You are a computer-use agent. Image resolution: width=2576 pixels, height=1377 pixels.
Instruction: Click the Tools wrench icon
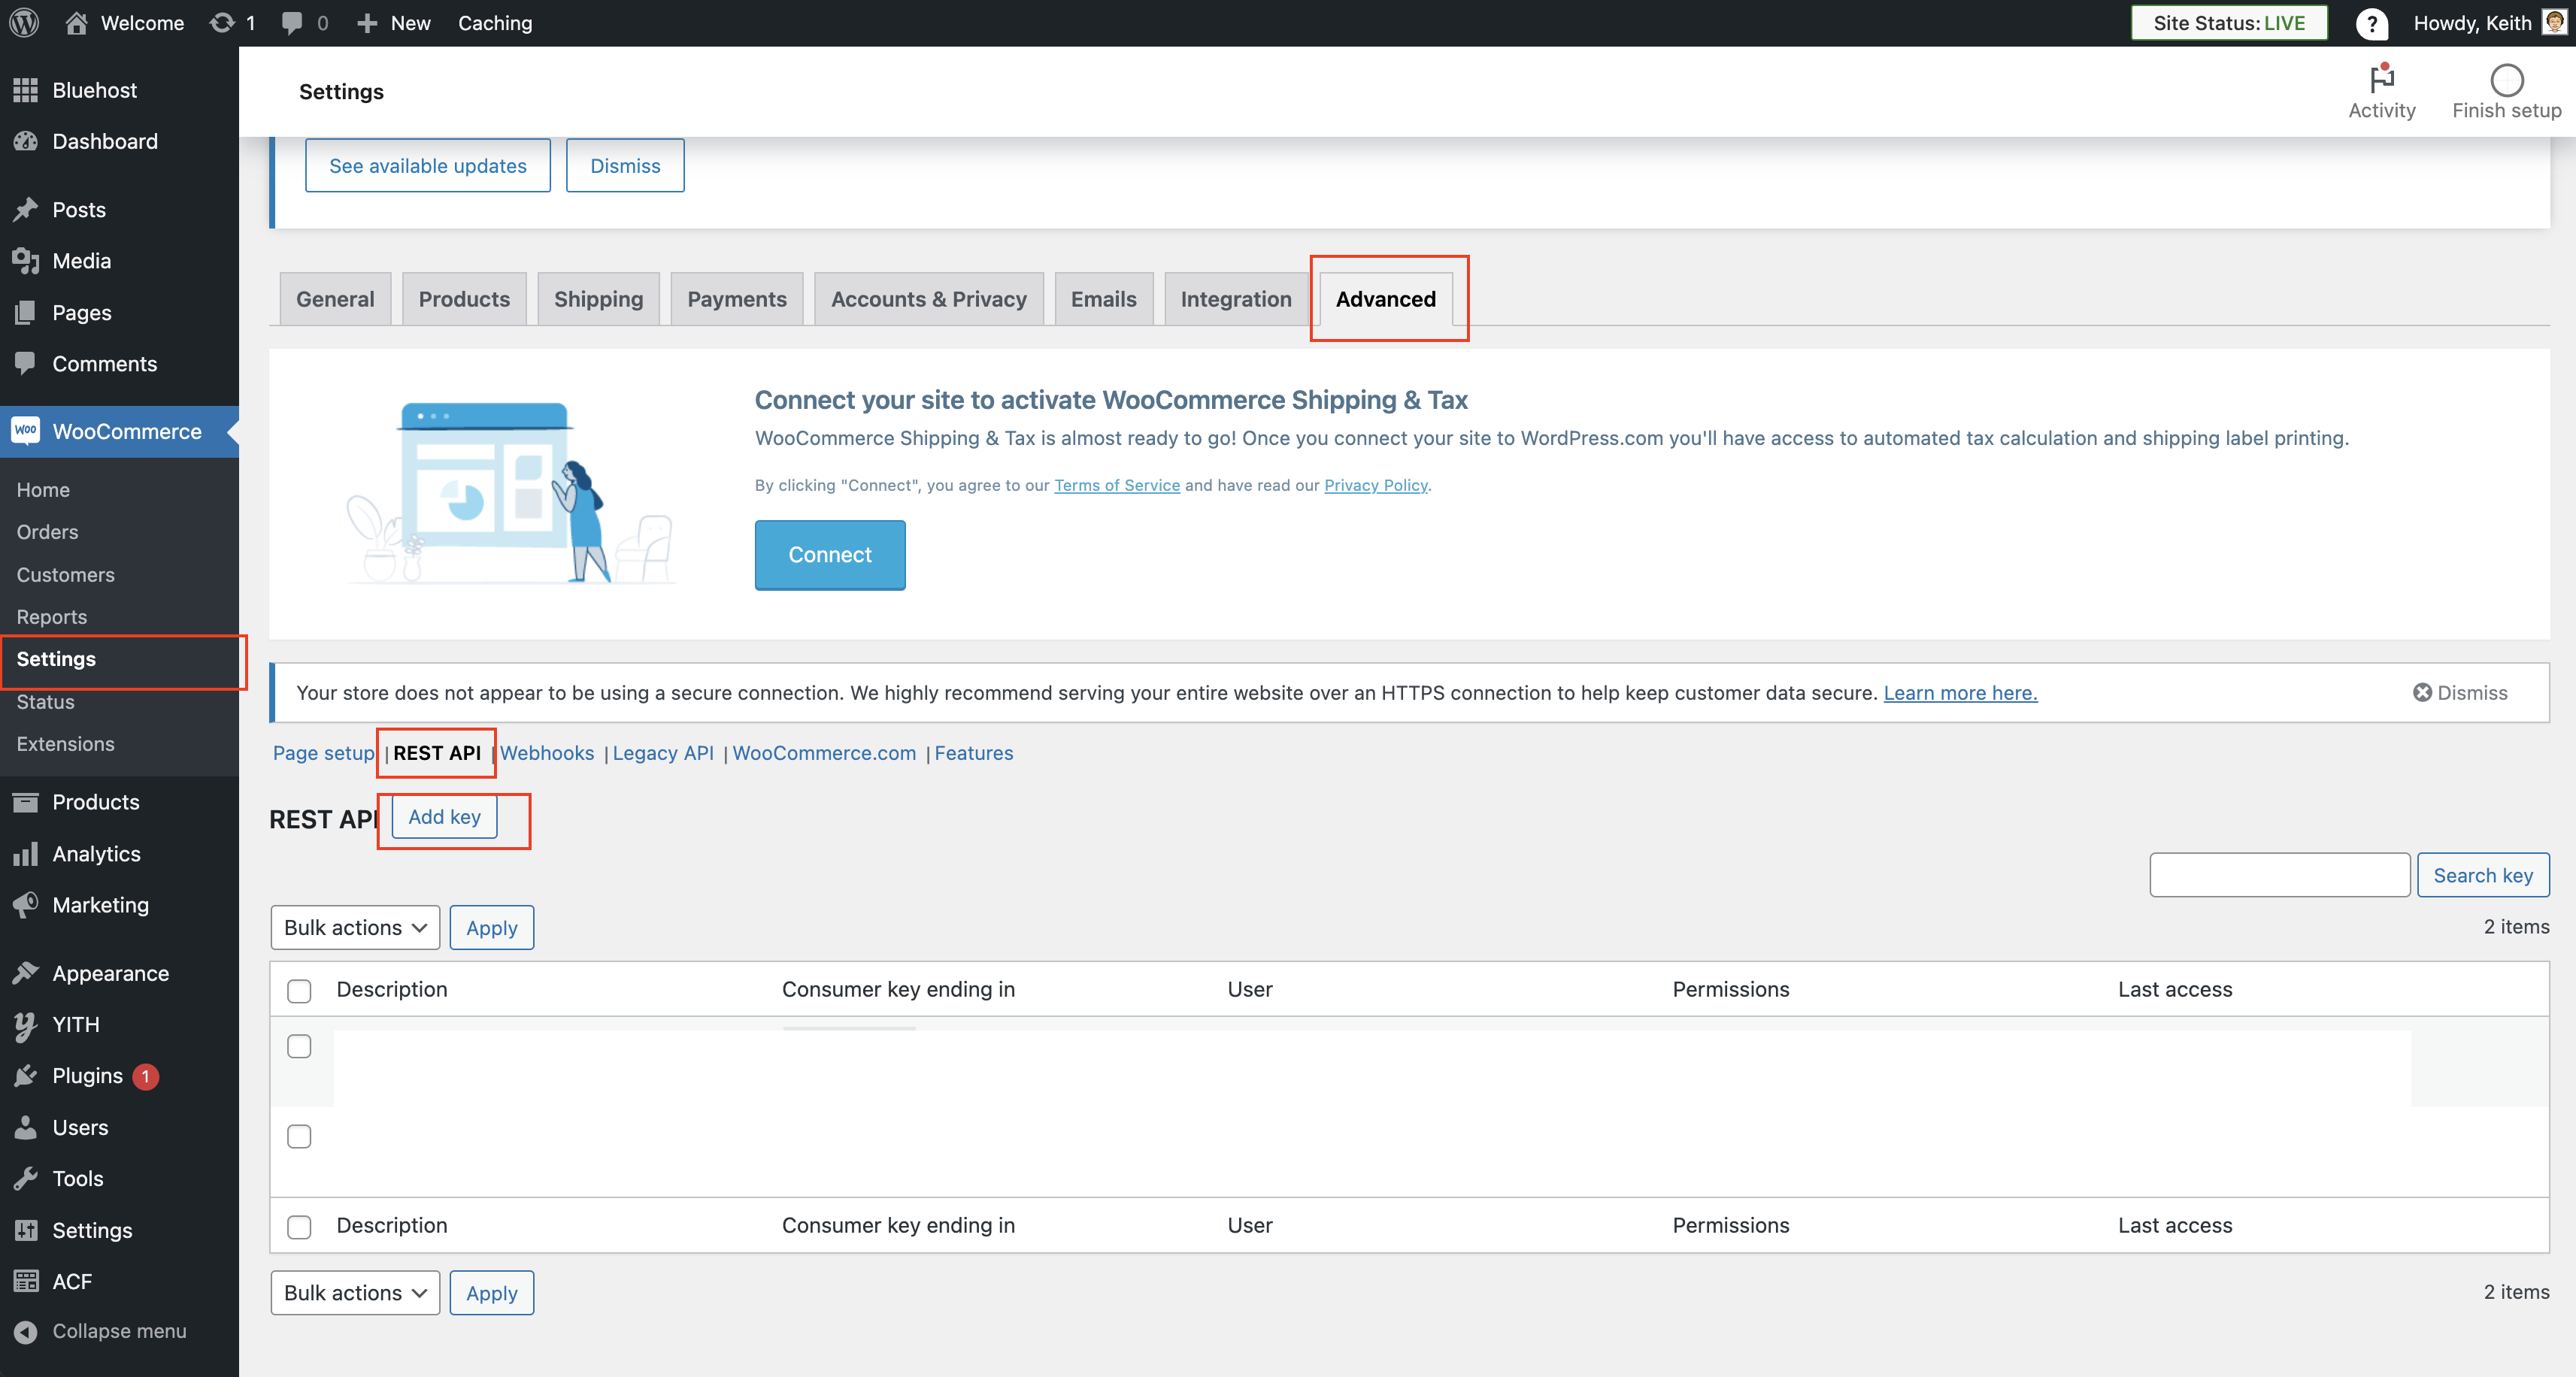point(26,1178)
